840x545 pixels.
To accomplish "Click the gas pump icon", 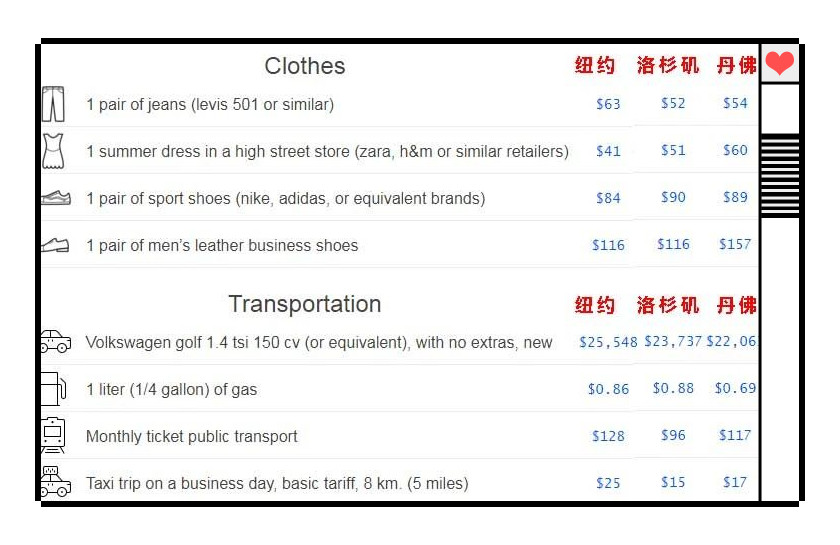I will click(54, 389).
